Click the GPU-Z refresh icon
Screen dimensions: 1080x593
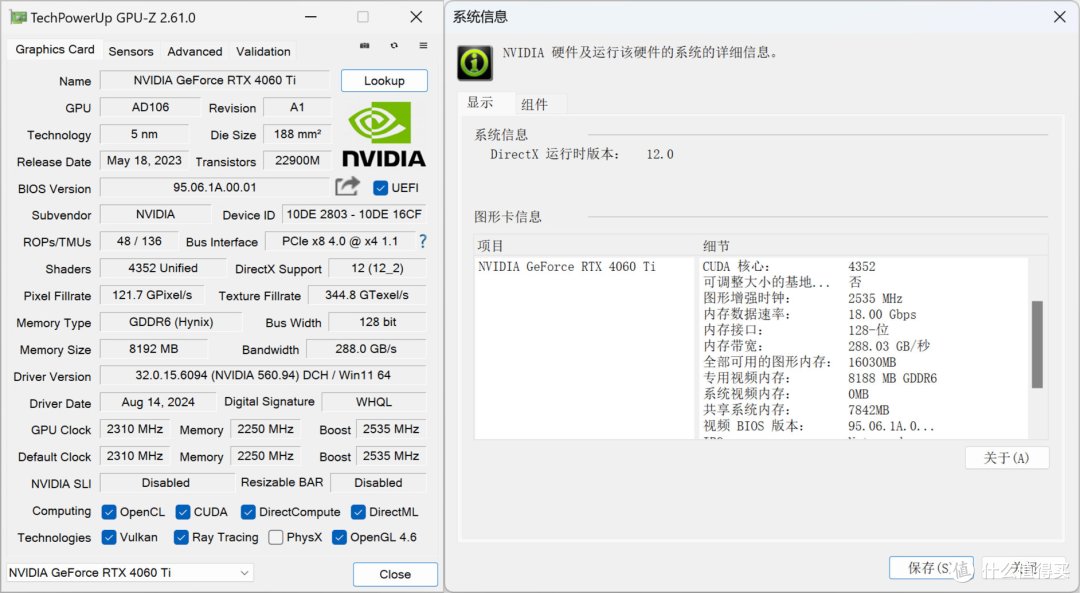tap(394, 45)
